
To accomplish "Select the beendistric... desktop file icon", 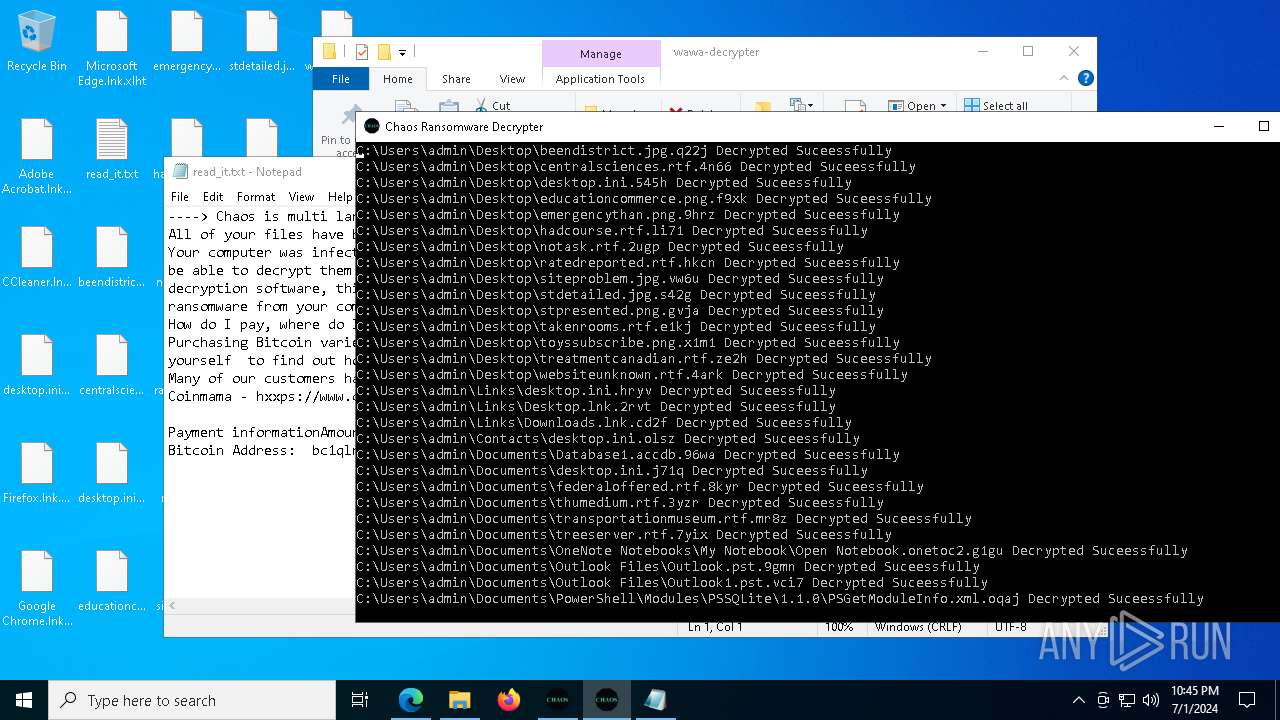I will [x=112, y=258].
